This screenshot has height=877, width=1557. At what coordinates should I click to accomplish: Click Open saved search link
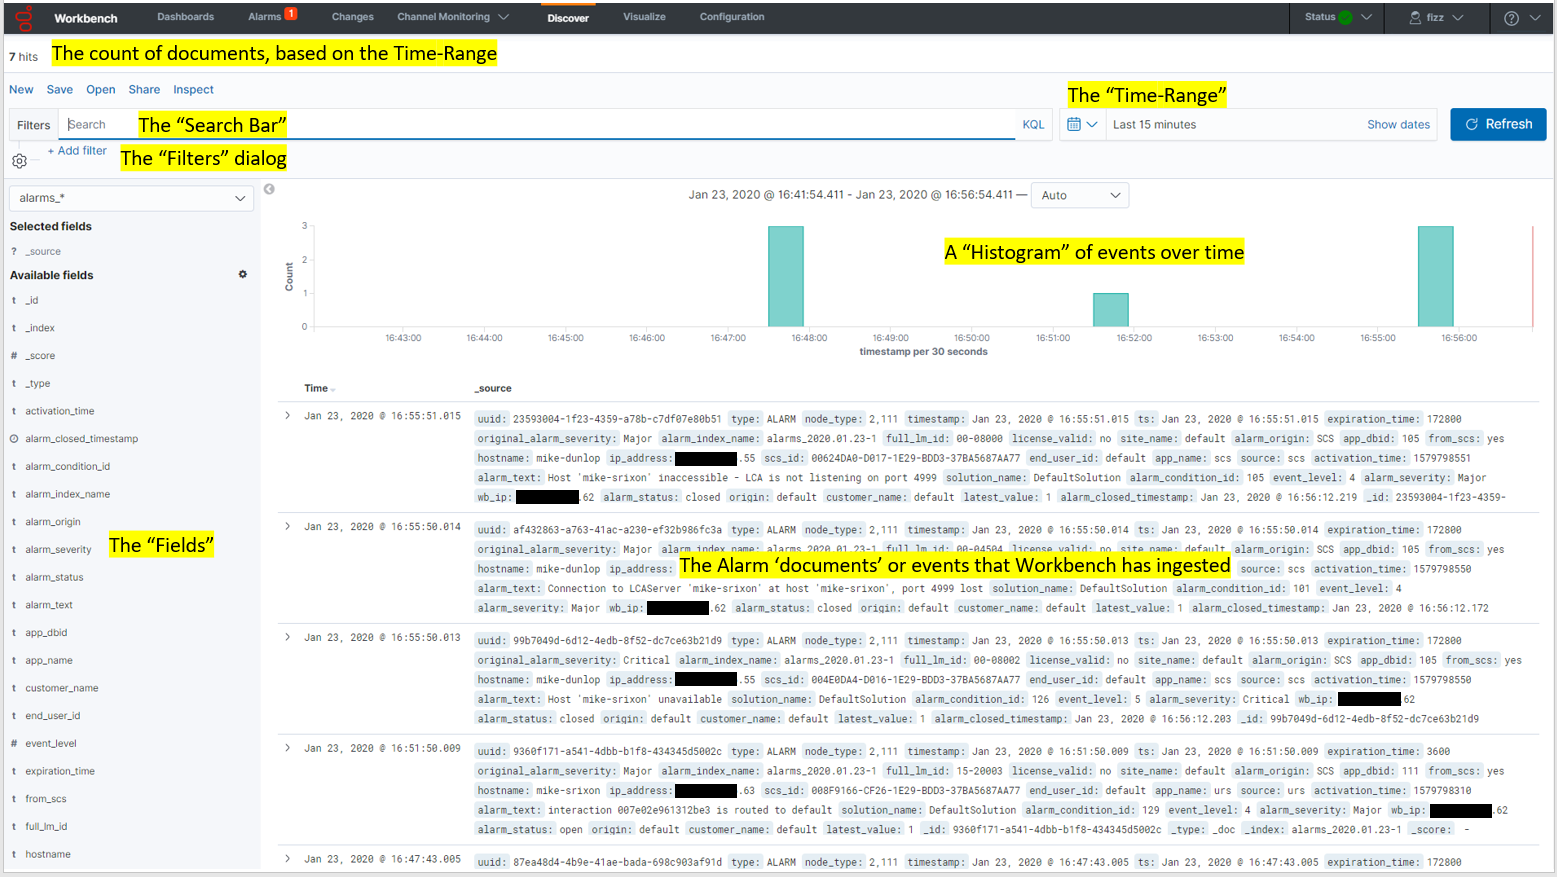(101, 90)
